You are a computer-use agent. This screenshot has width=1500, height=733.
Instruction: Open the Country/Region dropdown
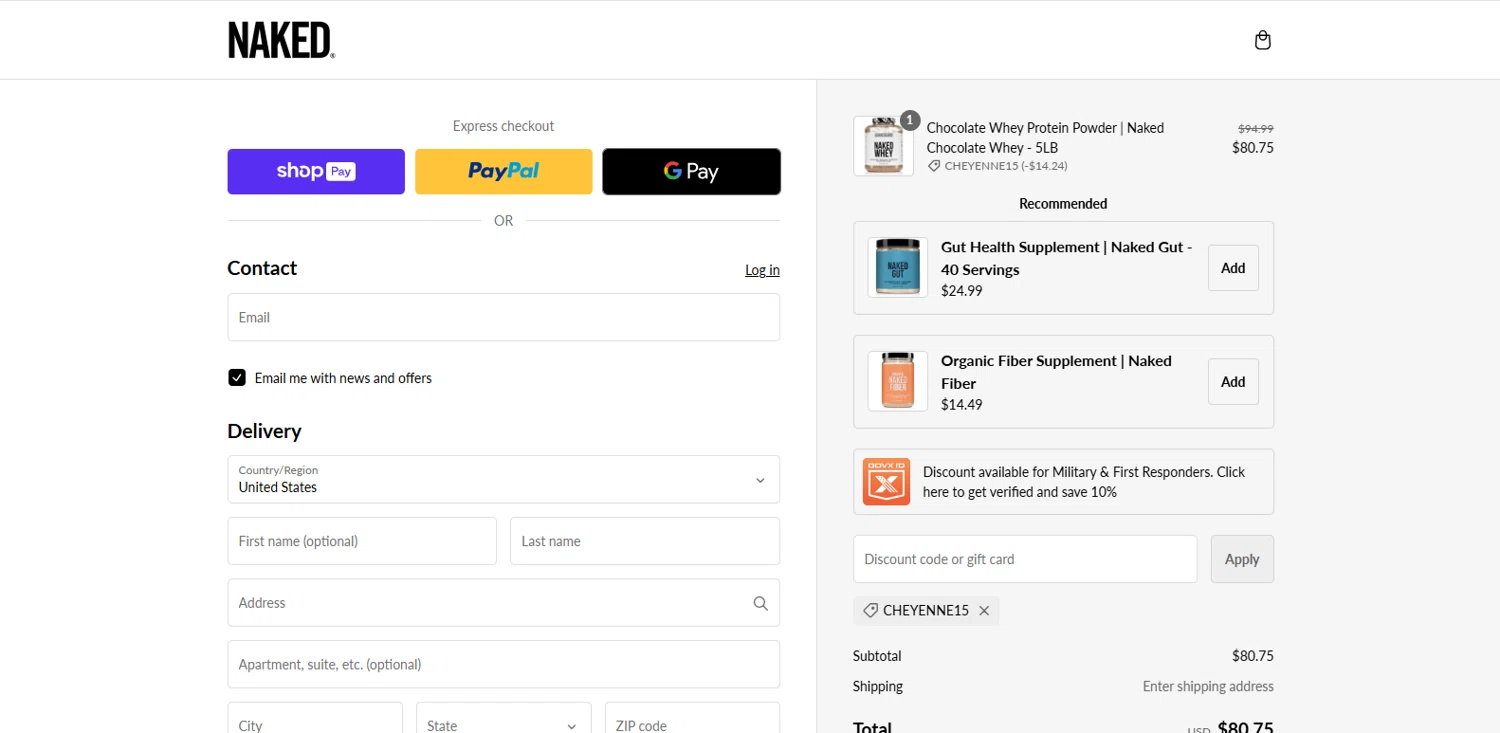click(503, 479)
